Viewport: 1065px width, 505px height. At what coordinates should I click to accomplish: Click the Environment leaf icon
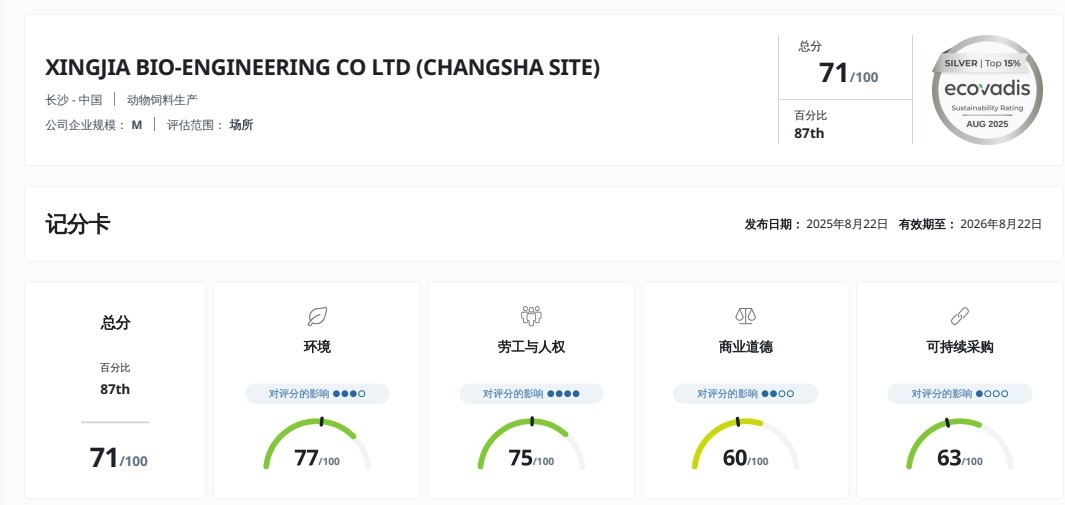tap(317, 316)
